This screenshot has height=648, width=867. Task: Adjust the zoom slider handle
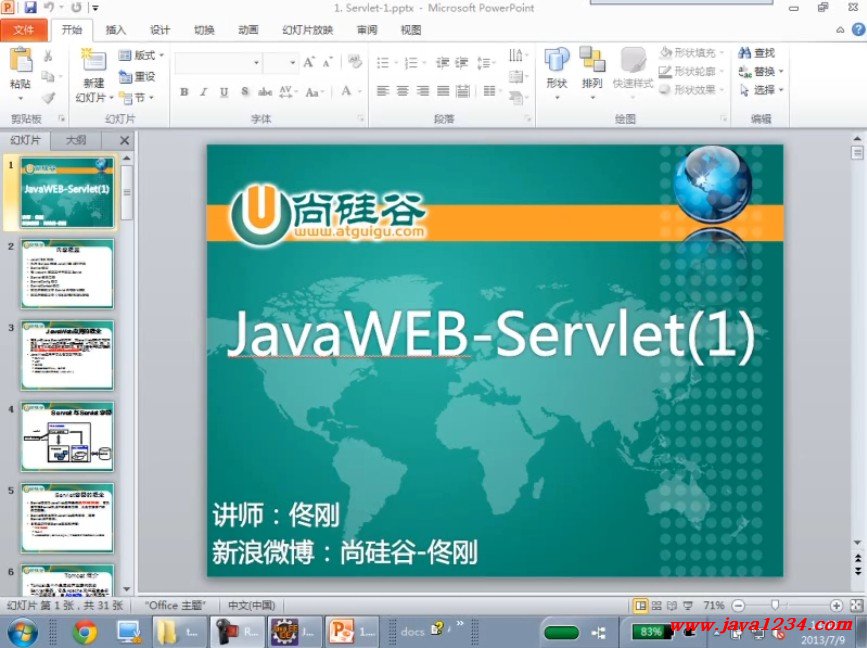click(775, 605)
